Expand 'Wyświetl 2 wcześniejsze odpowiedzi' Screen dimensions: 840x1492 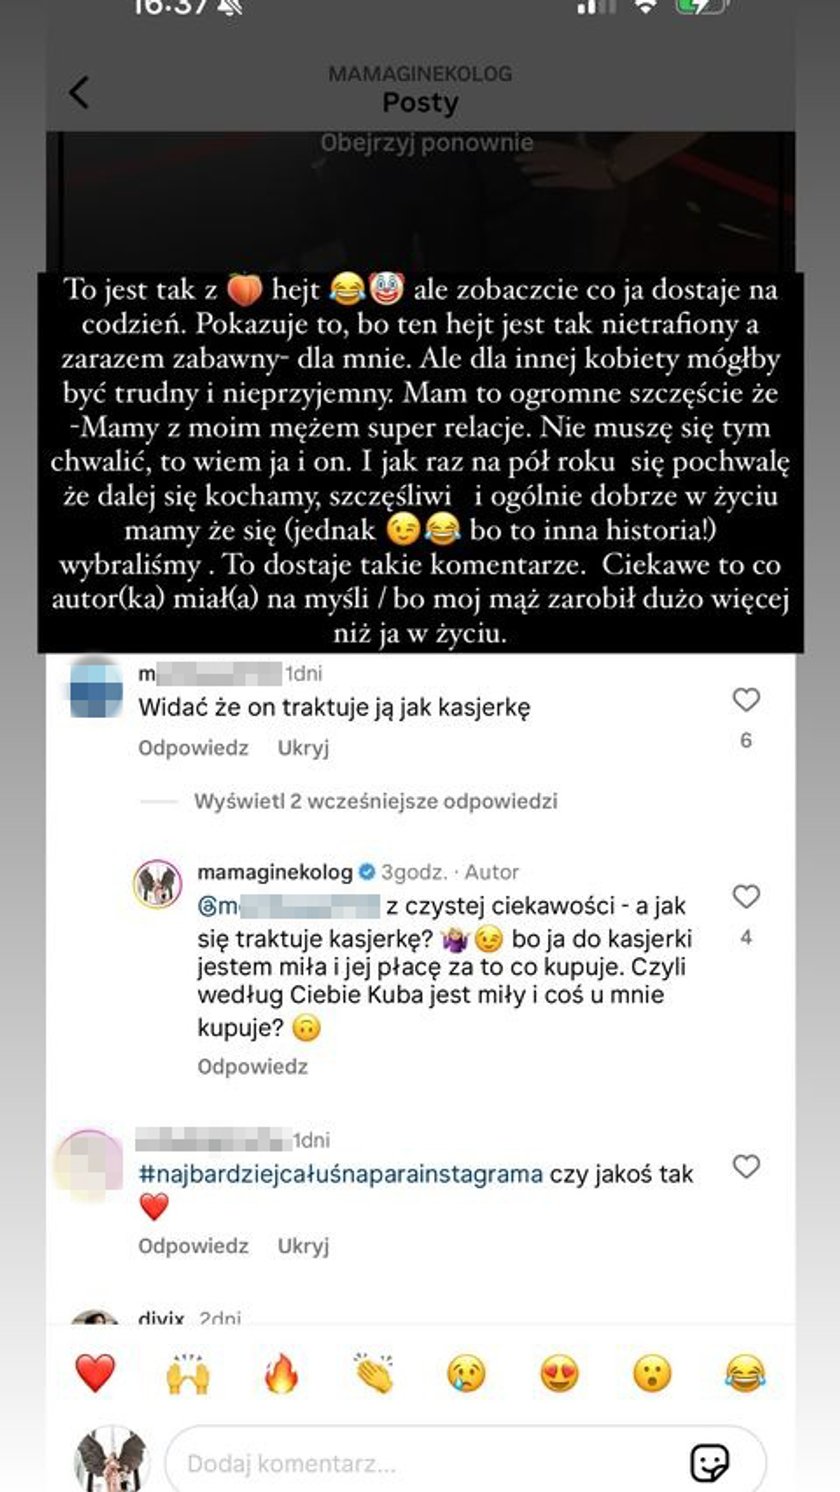coord(376,801)
